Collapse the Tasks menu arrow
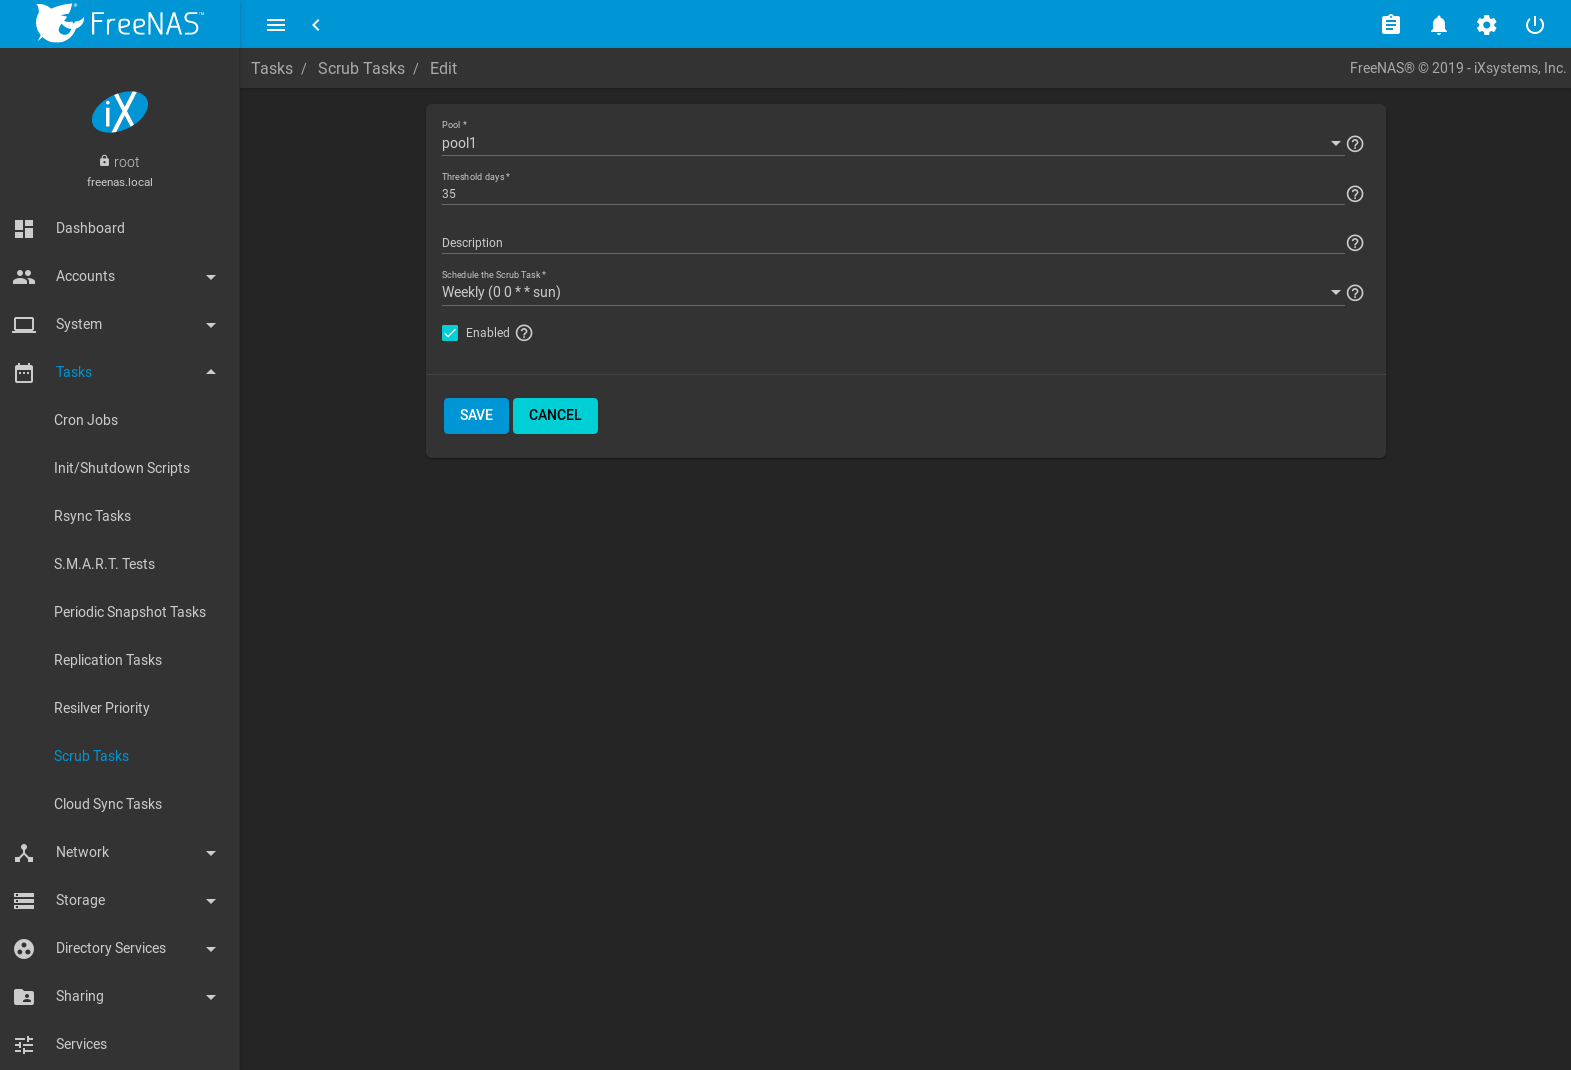 [x=211, y=372]
